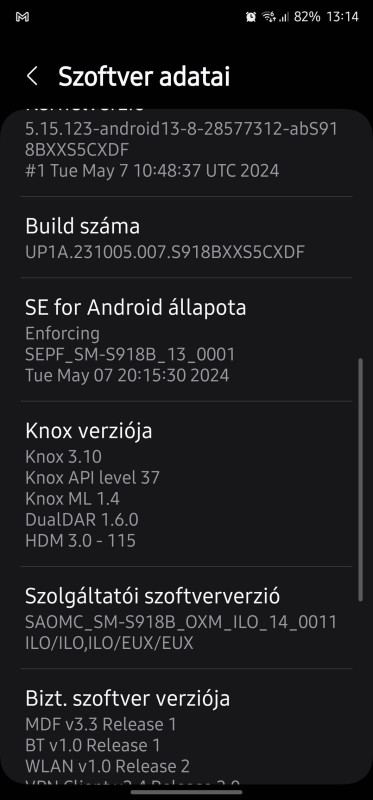Click the vertical scrollbar on the right edge

point(361,480)
